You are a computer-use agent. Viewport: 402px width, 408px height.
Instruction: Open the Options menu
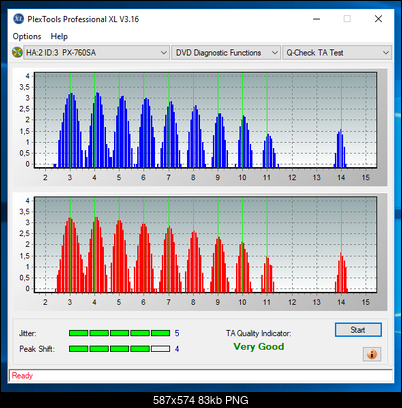27,36
